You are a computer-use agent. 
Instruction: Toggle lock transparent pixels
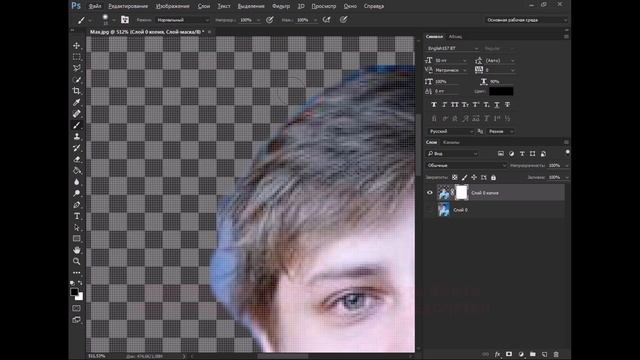point(454,178)
